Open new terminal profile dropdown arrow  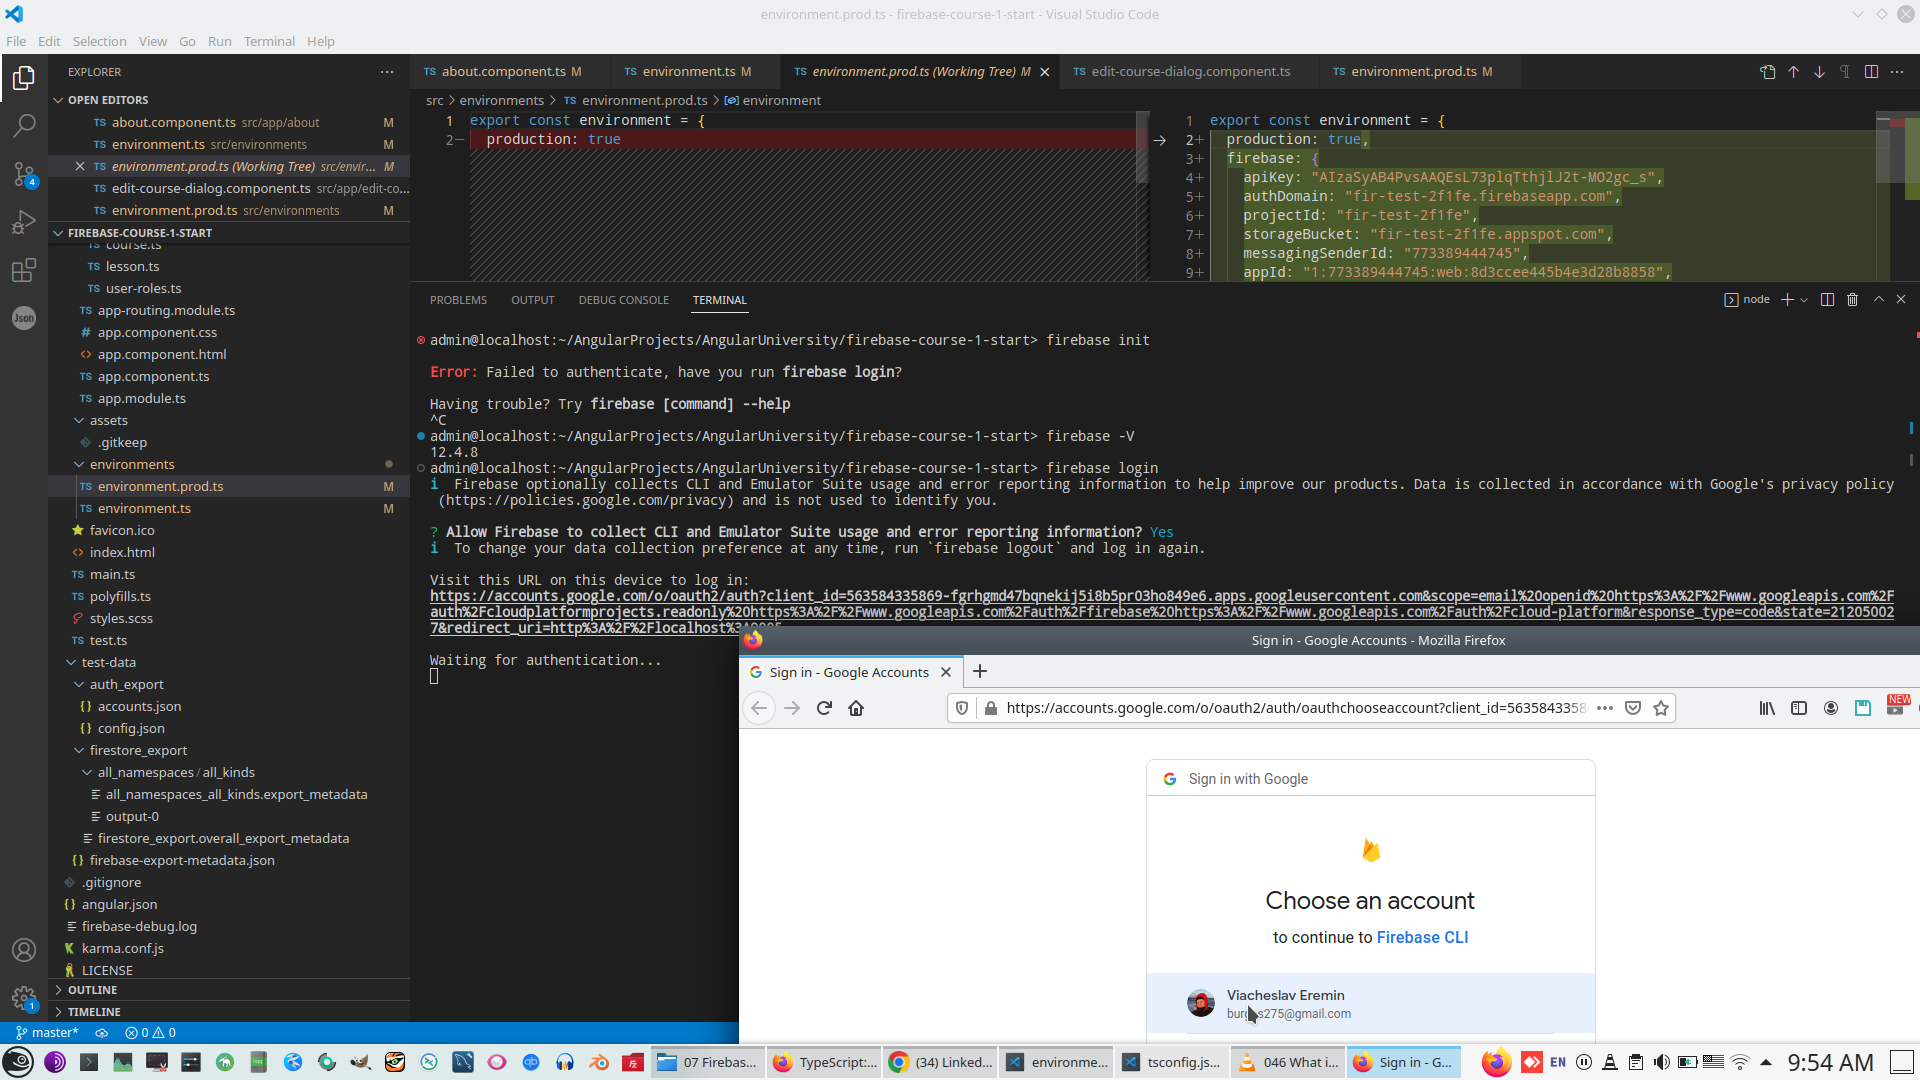(x=1804, y=300)
